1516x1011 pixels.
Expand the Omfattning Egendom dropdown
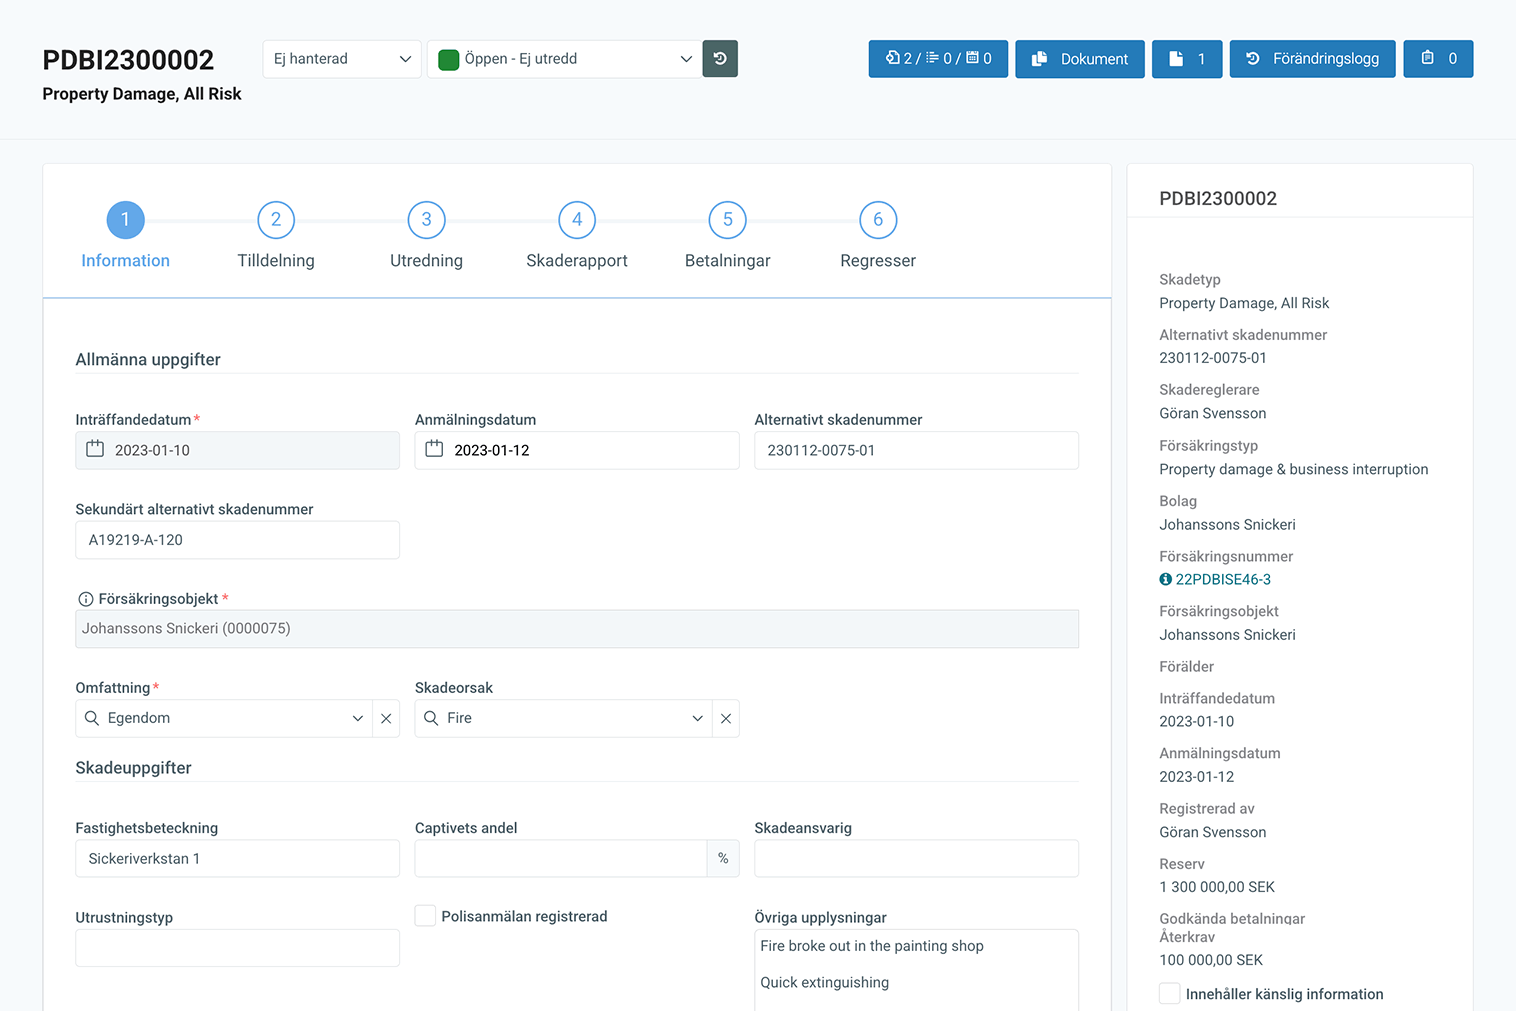pyautogui.click(x=357, y=719)
